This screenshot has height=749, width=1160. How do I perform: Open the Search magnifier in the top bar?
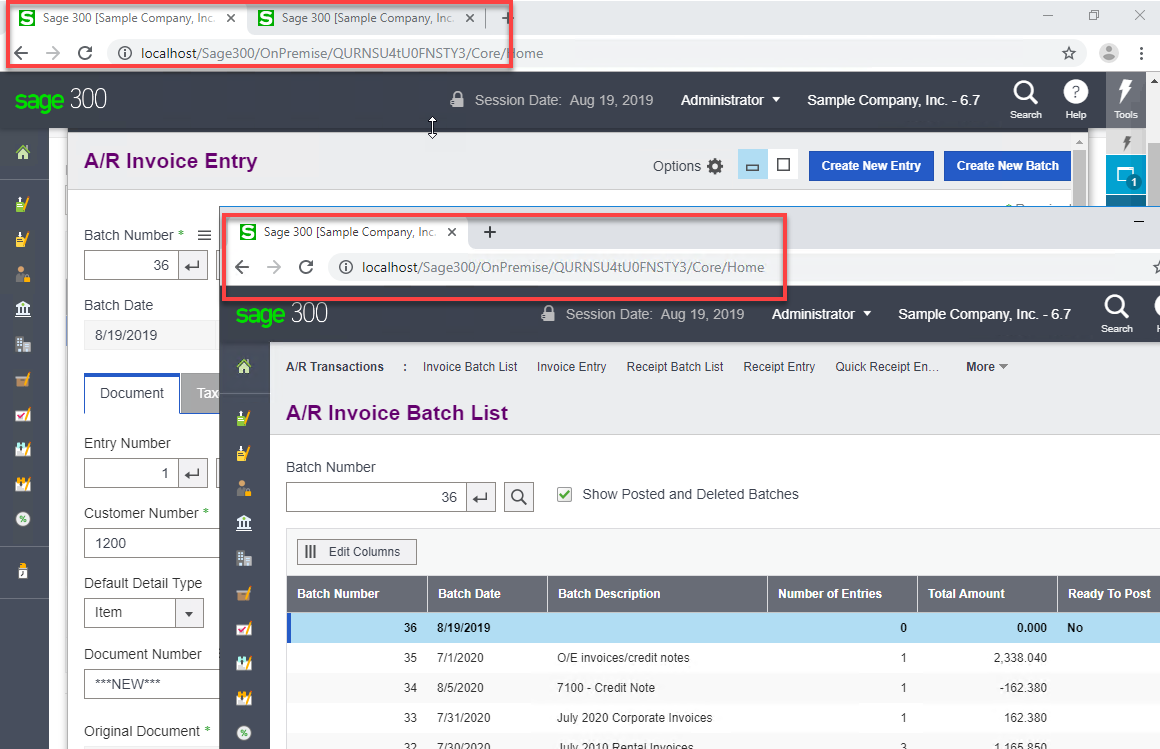tap(1026, 97)
